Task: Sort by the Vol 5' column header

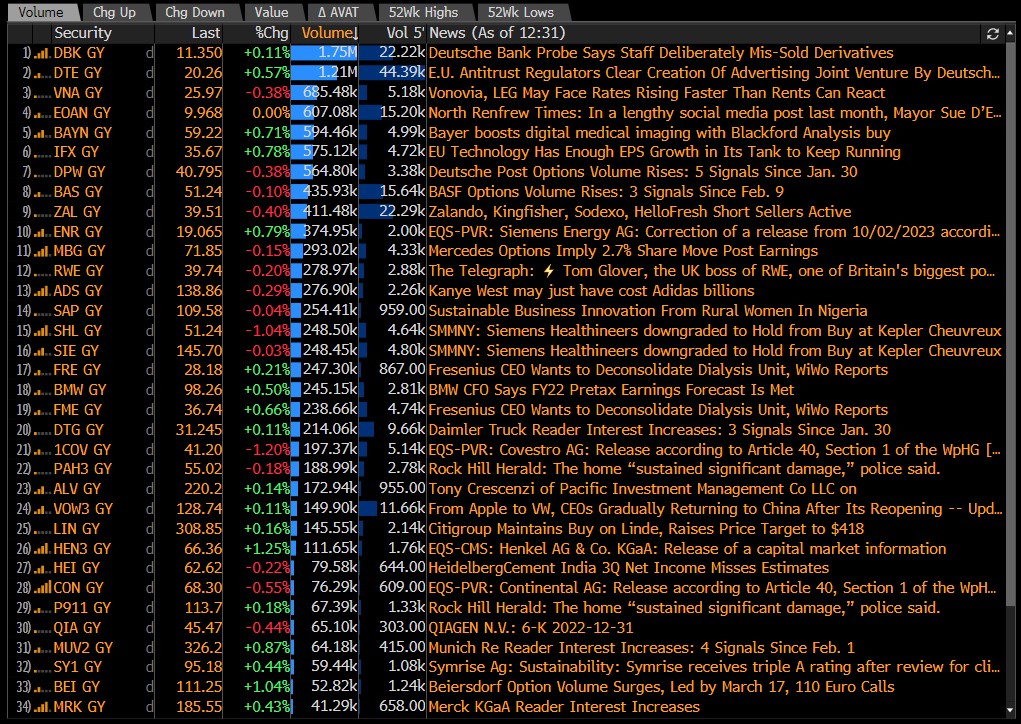Action: (x=405, y=33)
